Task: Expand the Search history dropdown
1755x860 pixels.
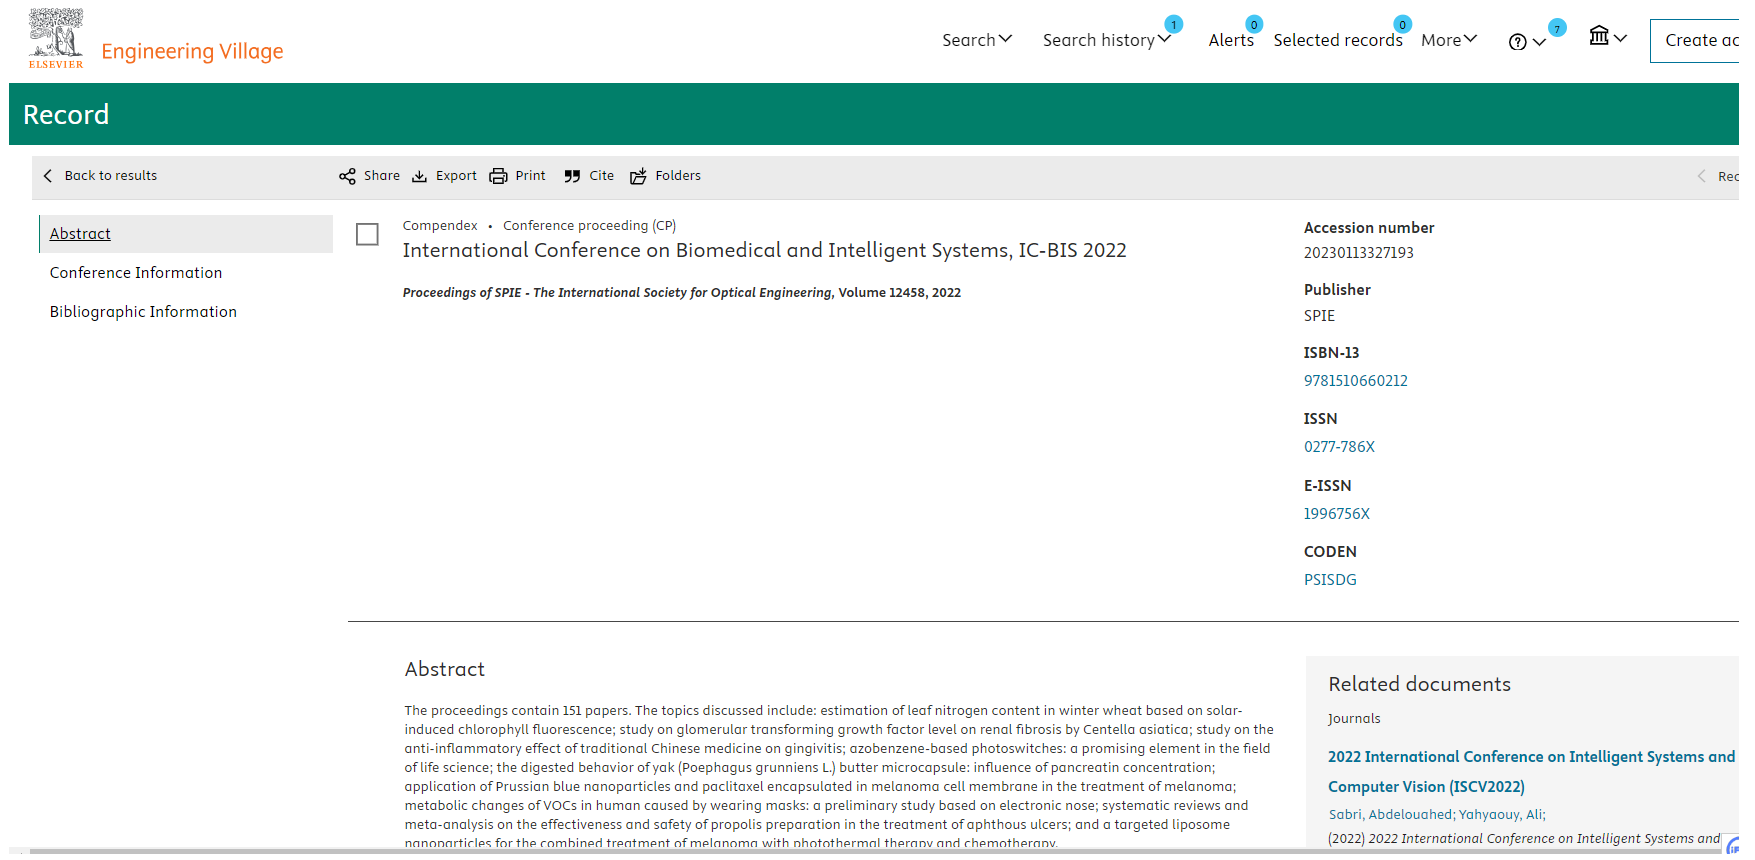Action: (1105, 40)
